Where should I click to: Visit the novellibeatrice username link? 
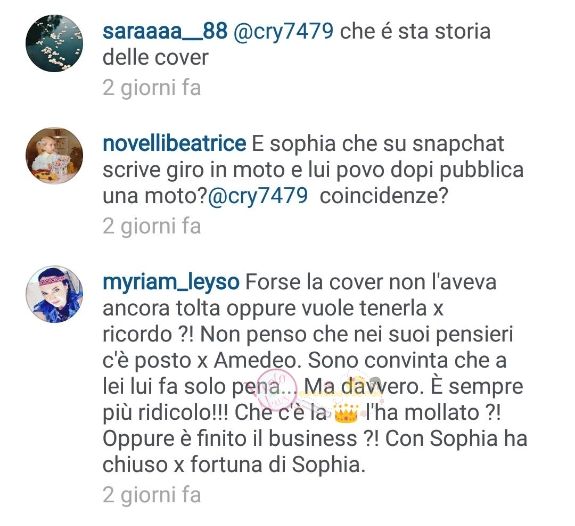pos(174,143)
